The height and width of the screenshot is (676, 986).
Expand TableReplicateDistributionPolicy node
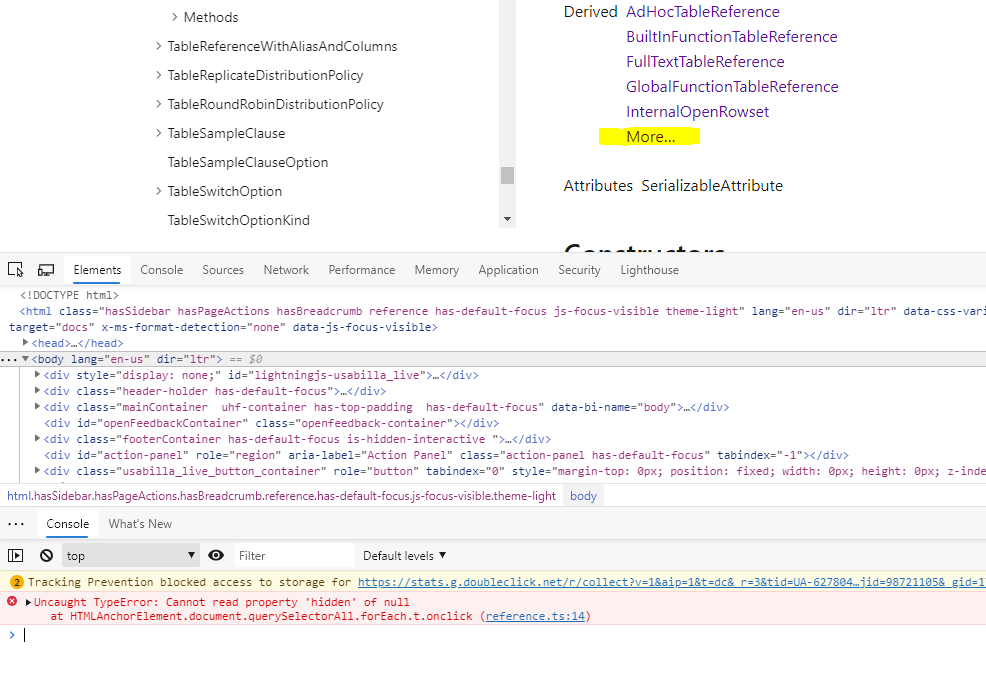pos(158,75)
